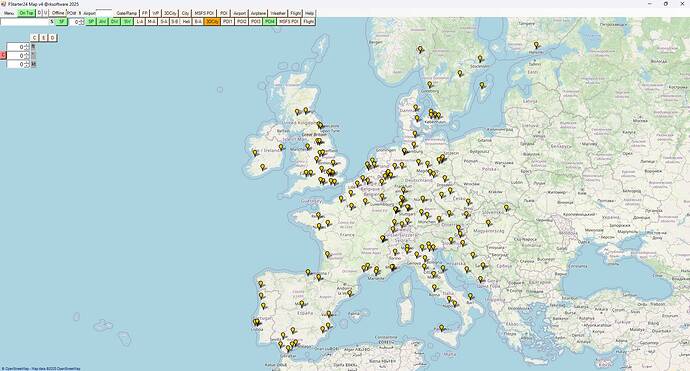Viewport: 690px width, 371px height.
Task: Toggle the POI1 layer button
Action: tap(227, 21)
